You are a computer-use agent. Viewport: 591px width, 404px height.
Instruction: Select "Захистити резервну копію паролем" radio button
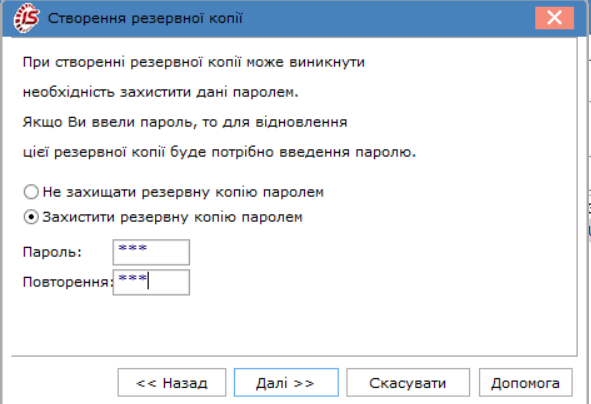pyautogui.click(x=31, y=217)
